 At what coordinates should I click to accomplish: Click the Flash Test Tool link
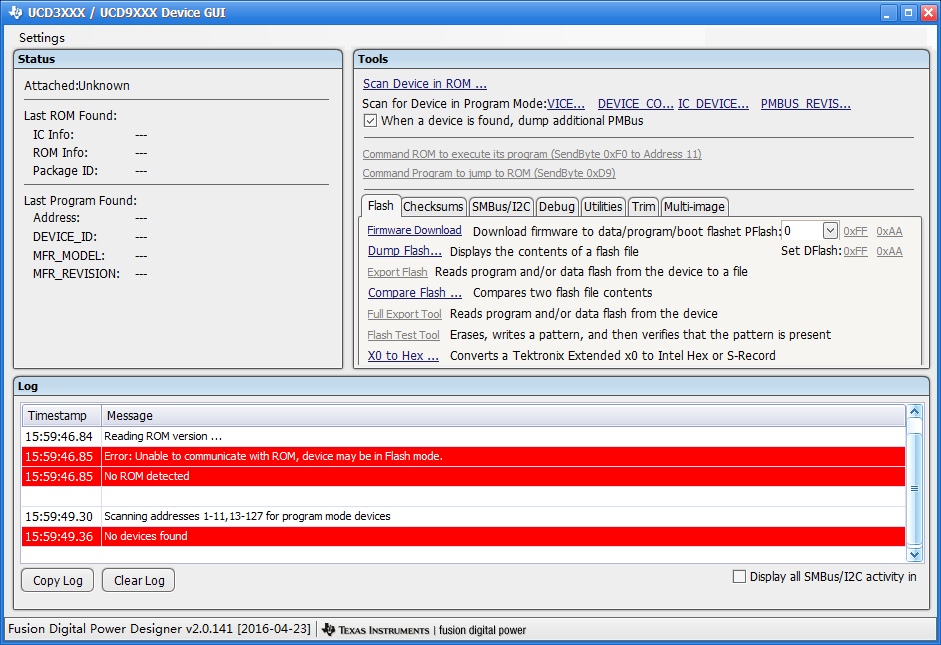click(x=403, y=335)
